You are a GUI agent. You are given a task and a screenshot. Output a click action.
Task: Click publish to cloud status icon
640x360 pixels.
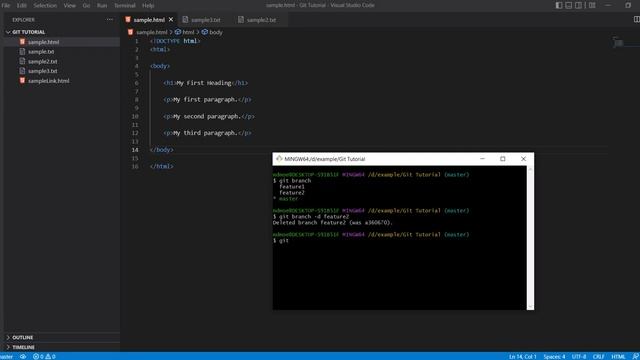click(x=23, y=356)
